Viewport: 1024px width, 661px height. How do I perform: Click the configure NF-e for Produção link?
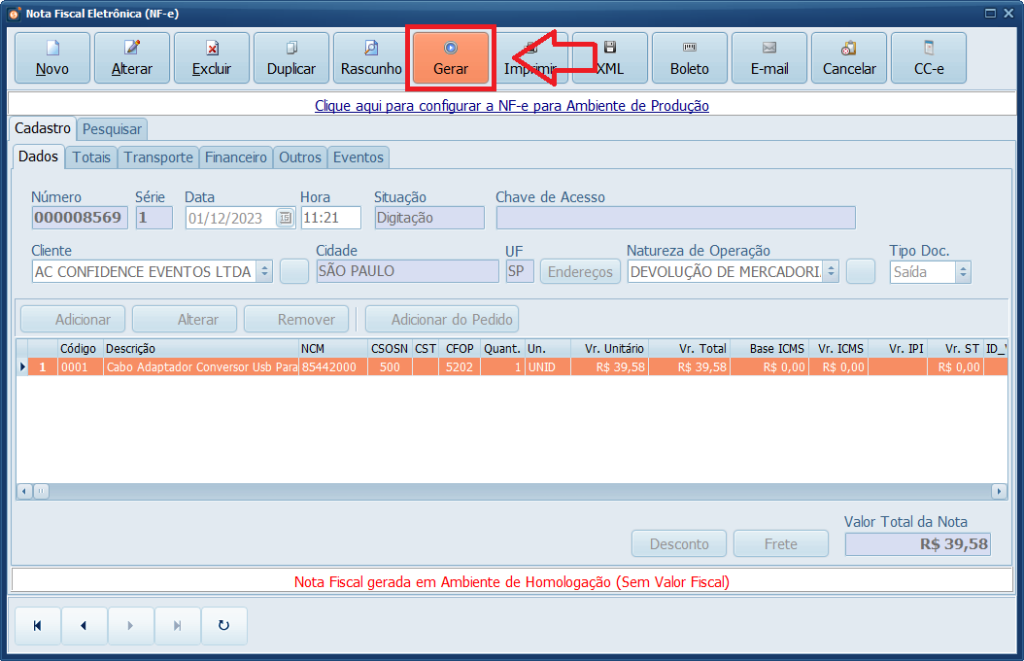click(512, 105)
